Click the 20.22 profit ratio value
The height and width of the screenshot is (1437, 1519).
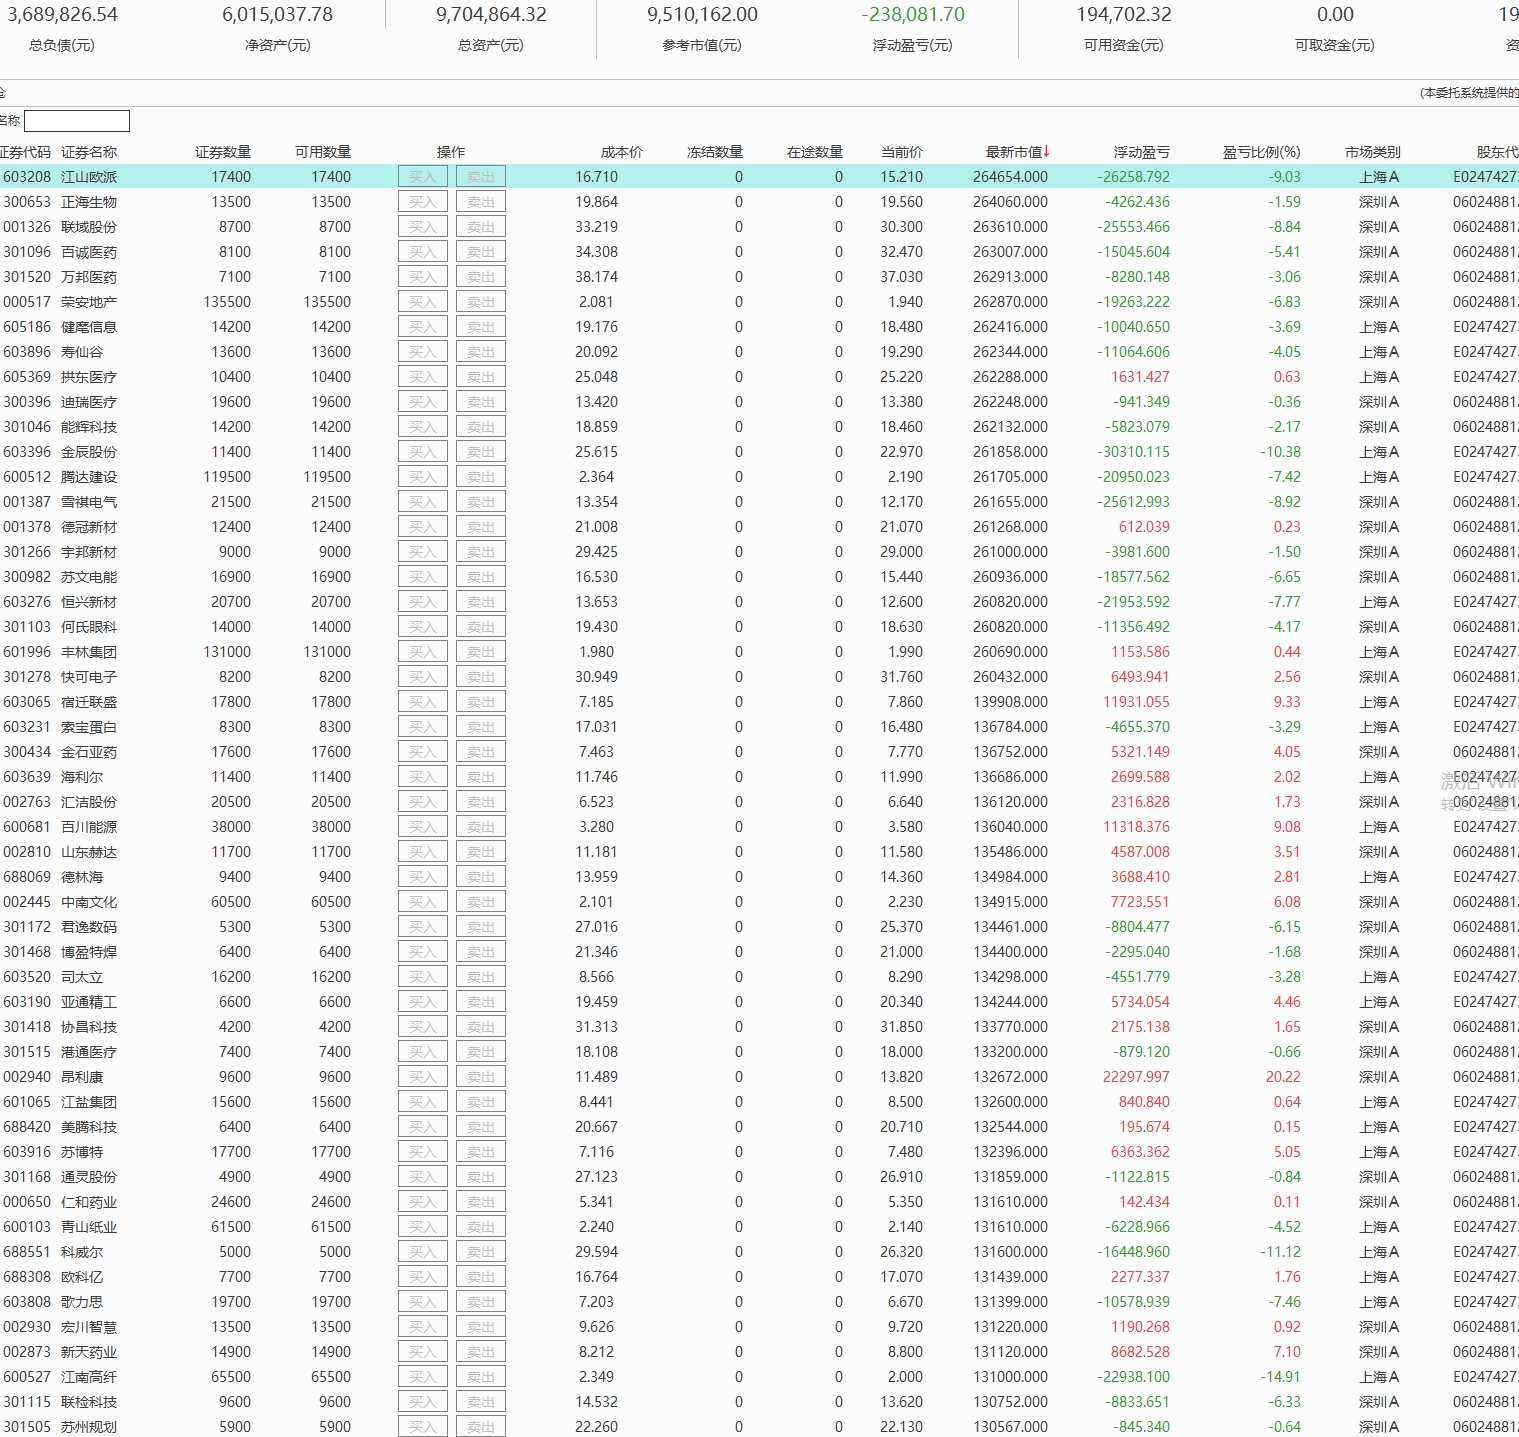click(1283, 1077)
